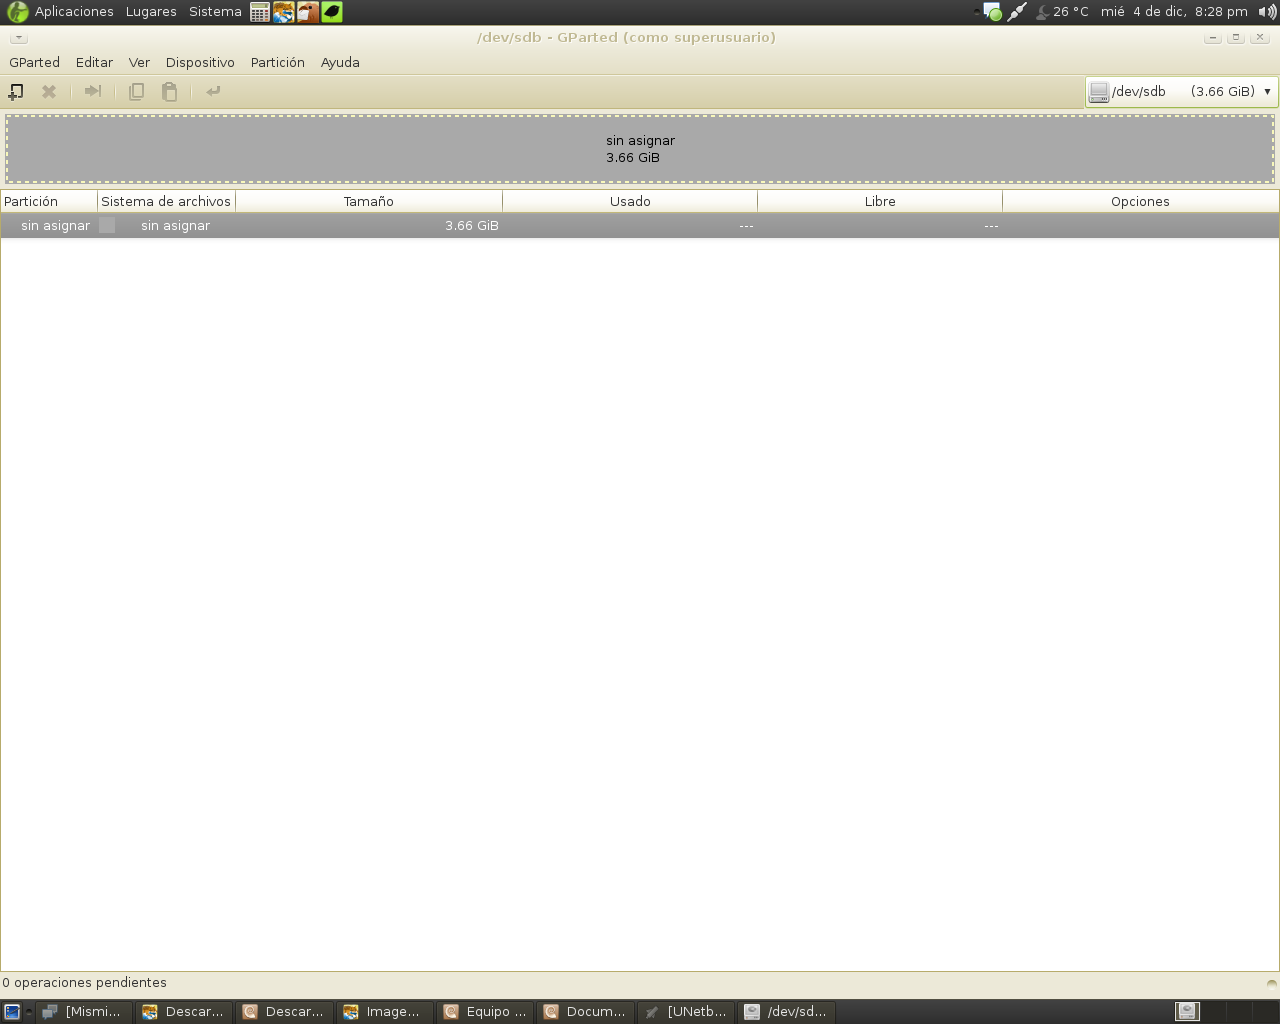The image size is (1280, 1024).
Task: Open the Partición menu
Action: tap(278, 62)
